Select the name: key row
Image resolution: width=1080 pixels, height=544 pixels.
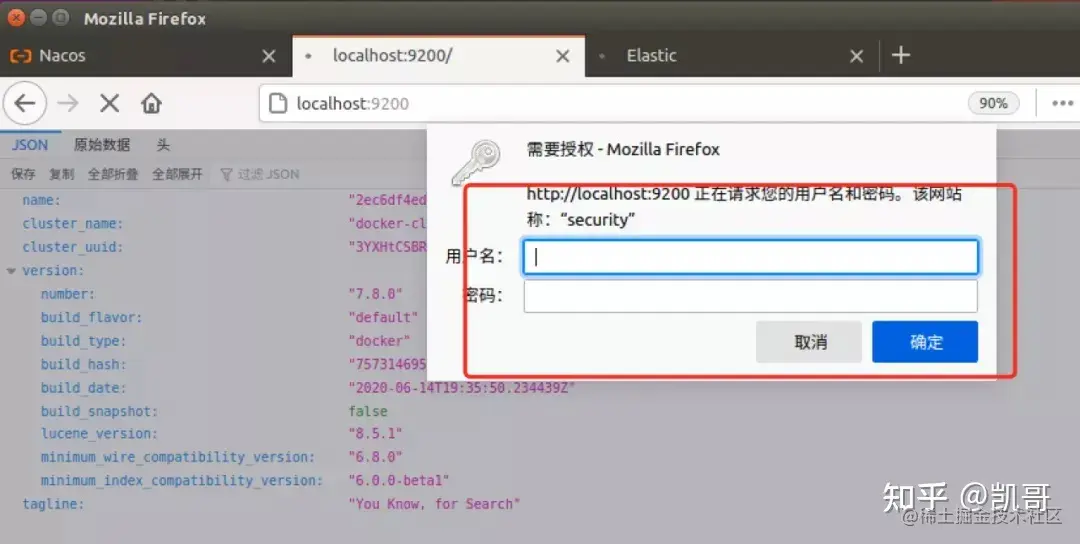click(x=41, y=200)
